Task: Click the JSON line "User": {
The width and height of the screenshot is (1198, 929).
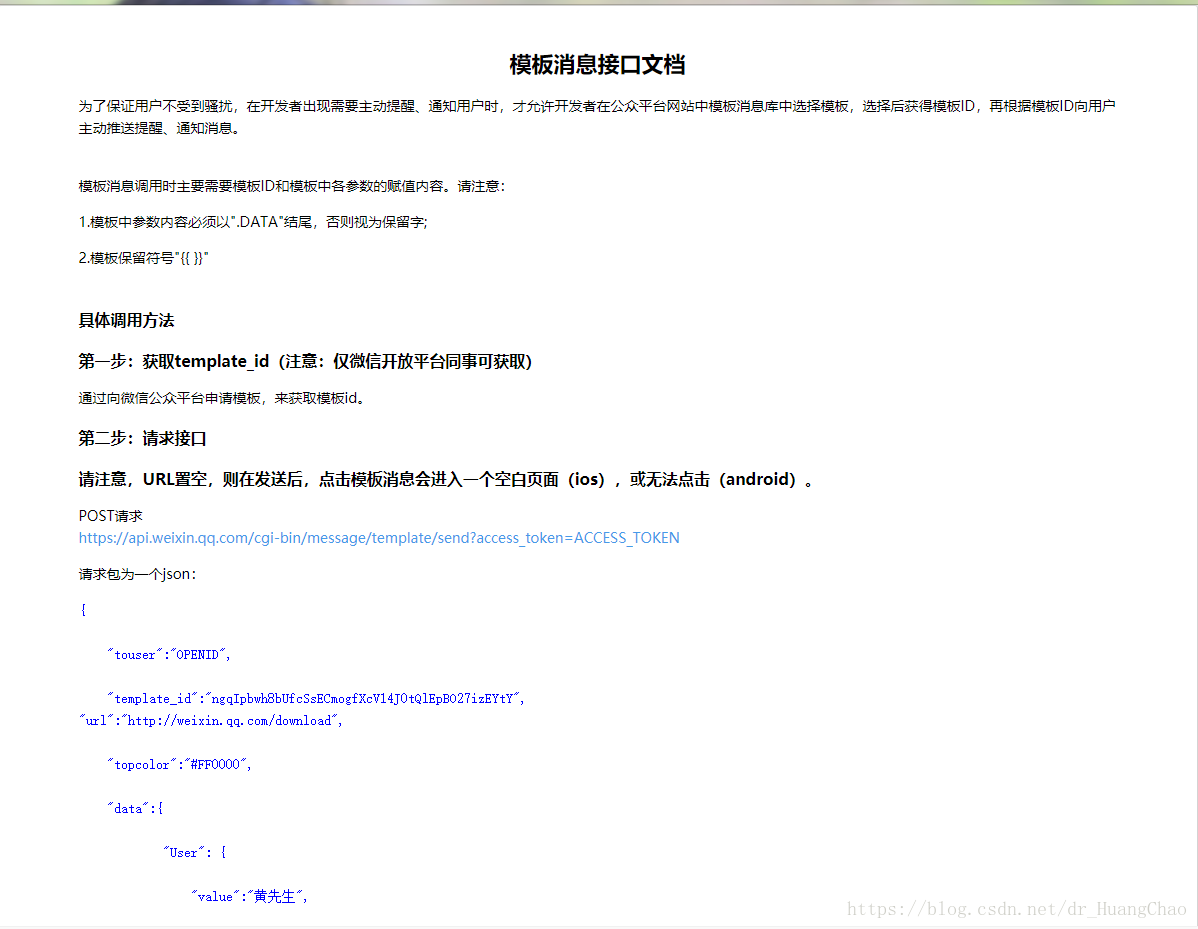Action: point(195,852)
